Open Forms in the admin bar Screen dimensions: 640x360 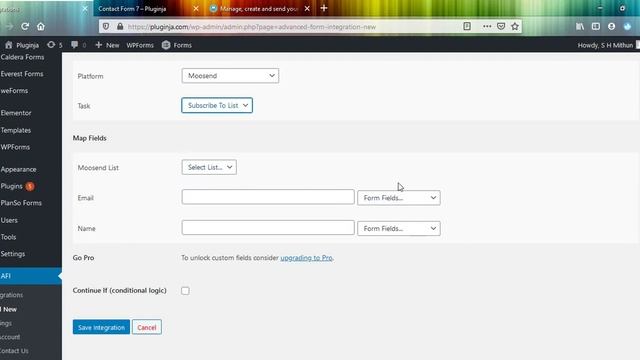177,45
